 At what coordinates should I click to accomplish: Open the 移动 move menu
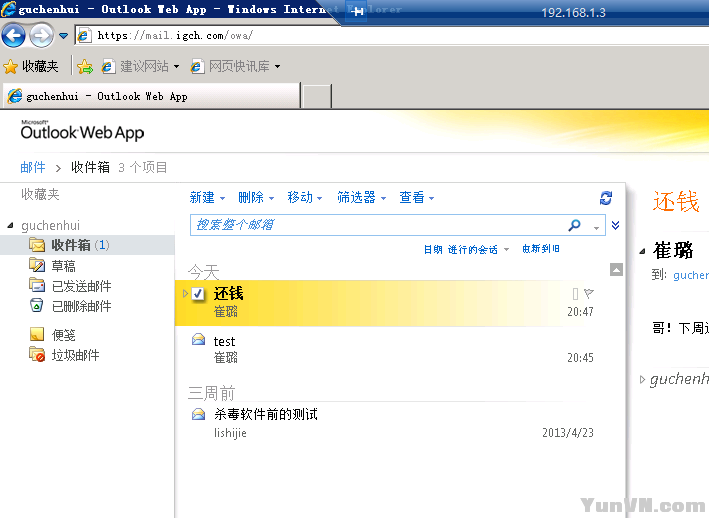point(305,198)
